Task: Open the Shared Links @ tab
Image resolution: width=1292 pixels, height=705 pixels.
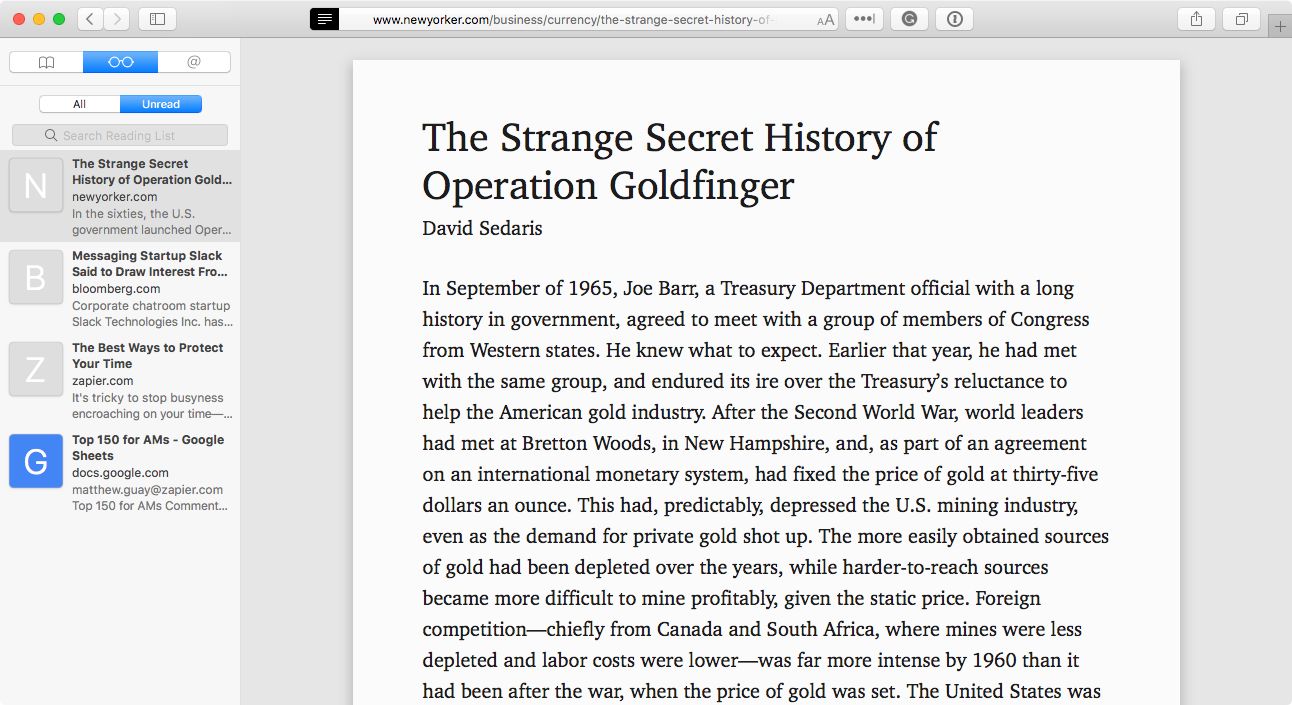Action: tap(194, 62)
